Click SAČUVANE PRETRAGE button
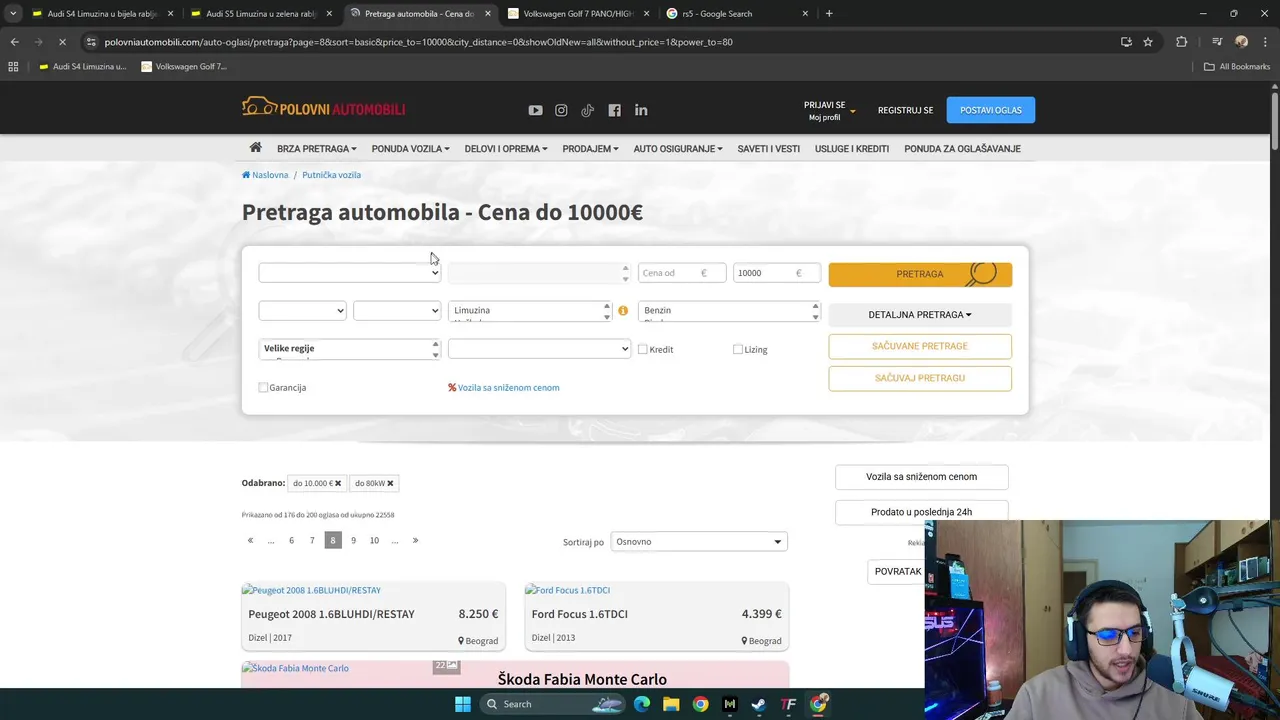Image resolution: width=1280 pixels, height=720 pixels. [x=920, y=346]
